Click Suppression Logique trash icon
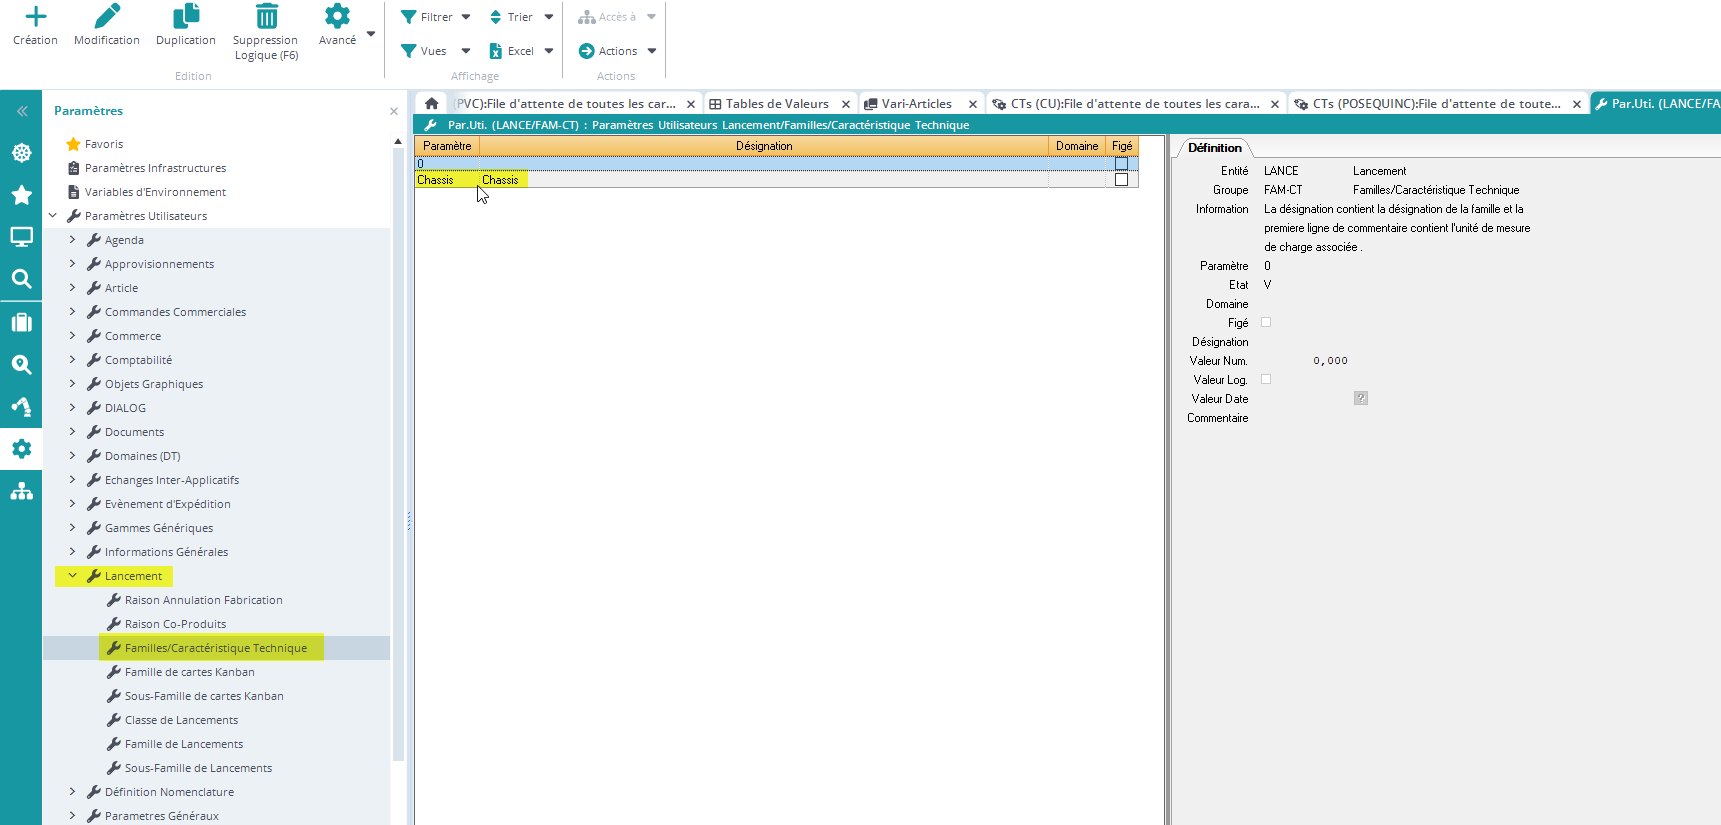The height and width of the screenshot is (825, 1721). pos(266,17)
